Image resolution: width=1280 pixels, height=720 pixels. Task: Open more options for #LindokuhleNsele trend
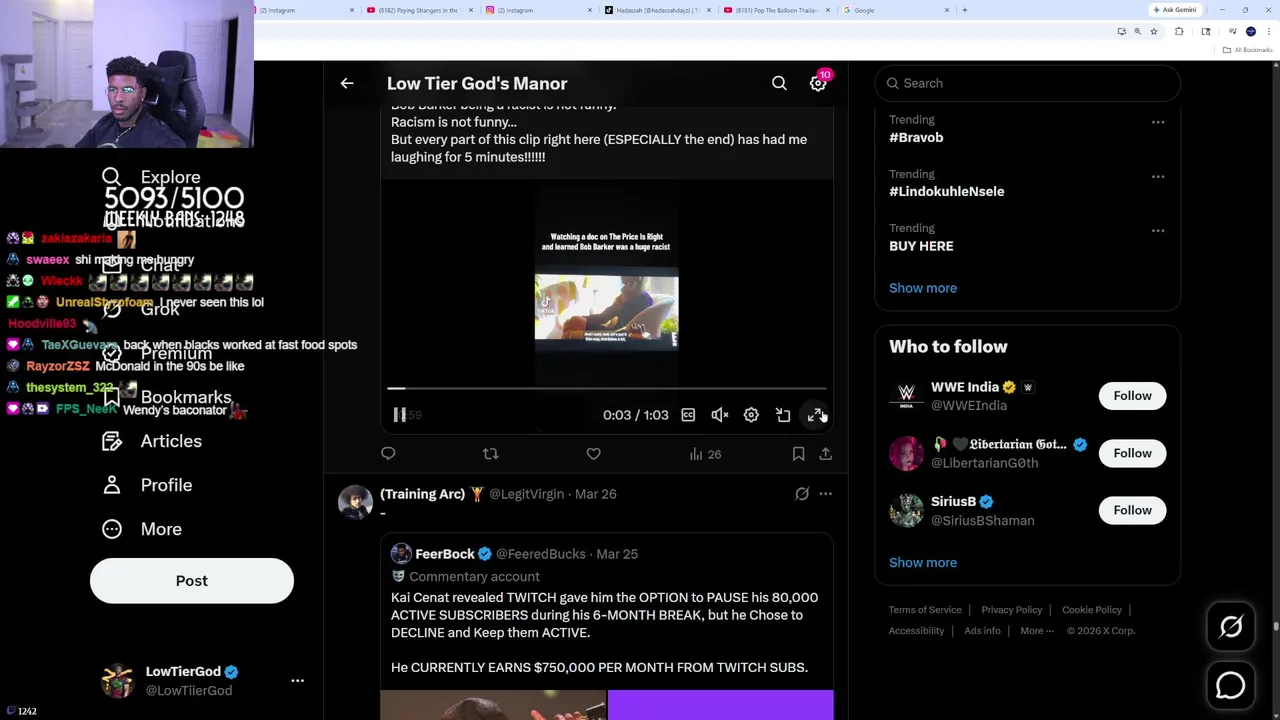coord(1157,176)
